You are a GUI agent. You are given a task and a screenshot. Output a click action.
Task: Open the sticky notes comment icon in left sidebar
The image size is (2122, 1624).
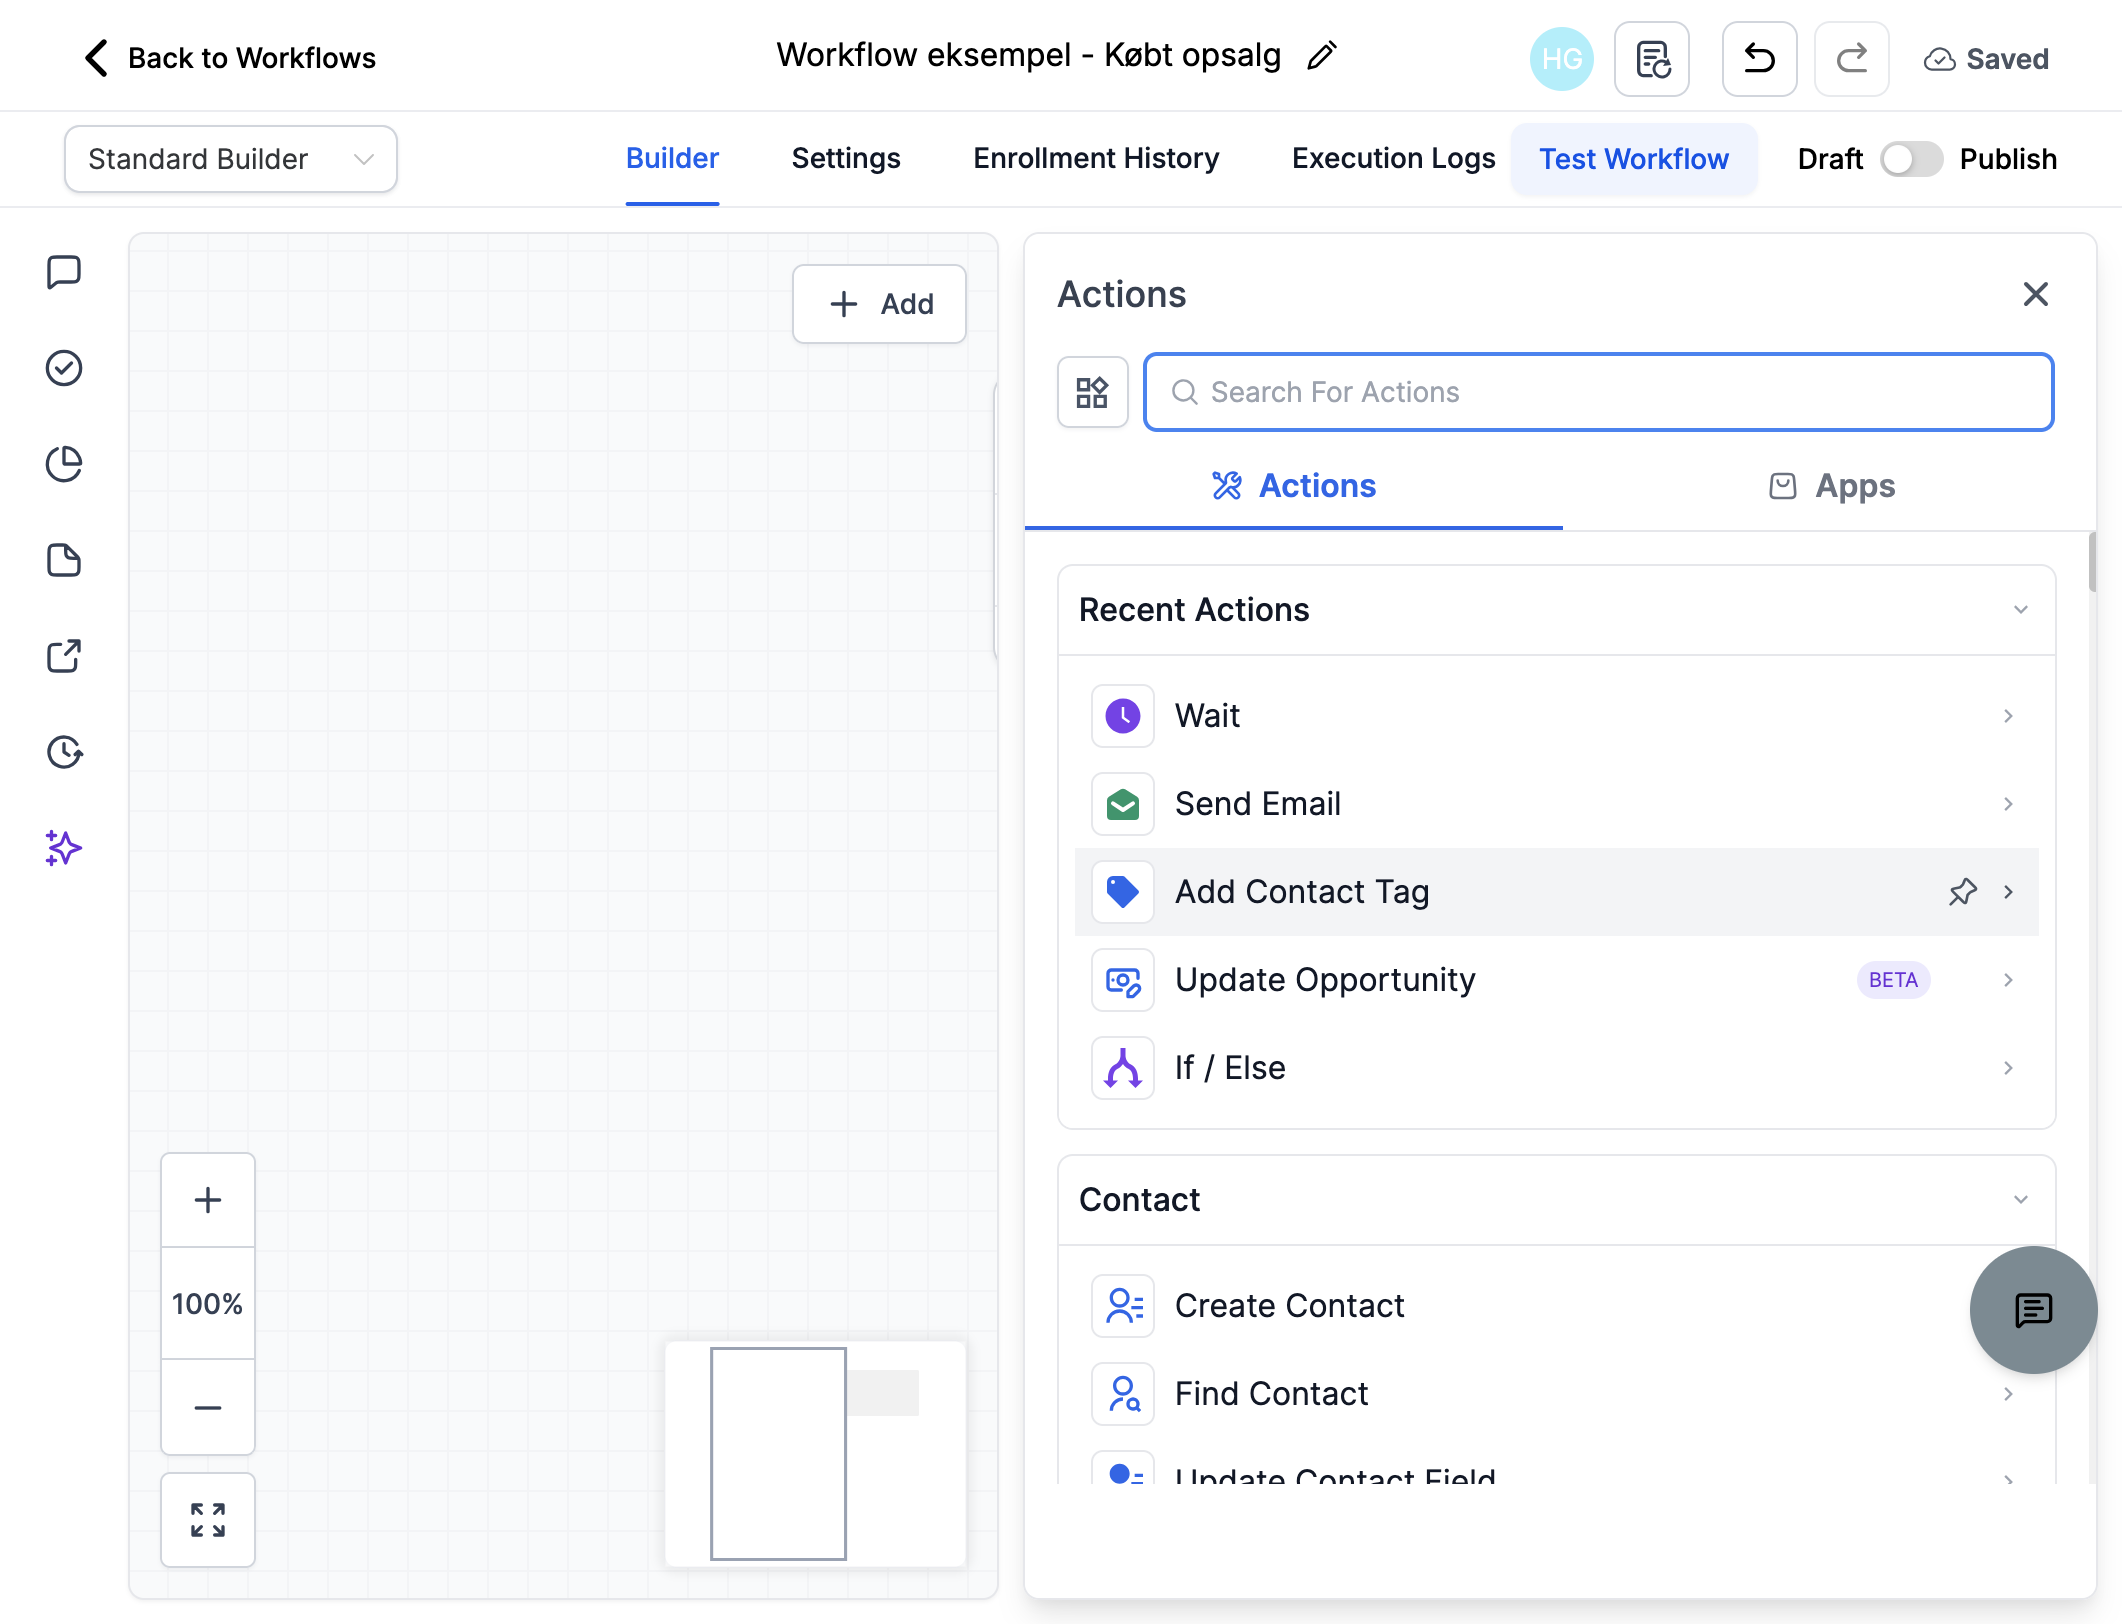(x=64, y=272)
